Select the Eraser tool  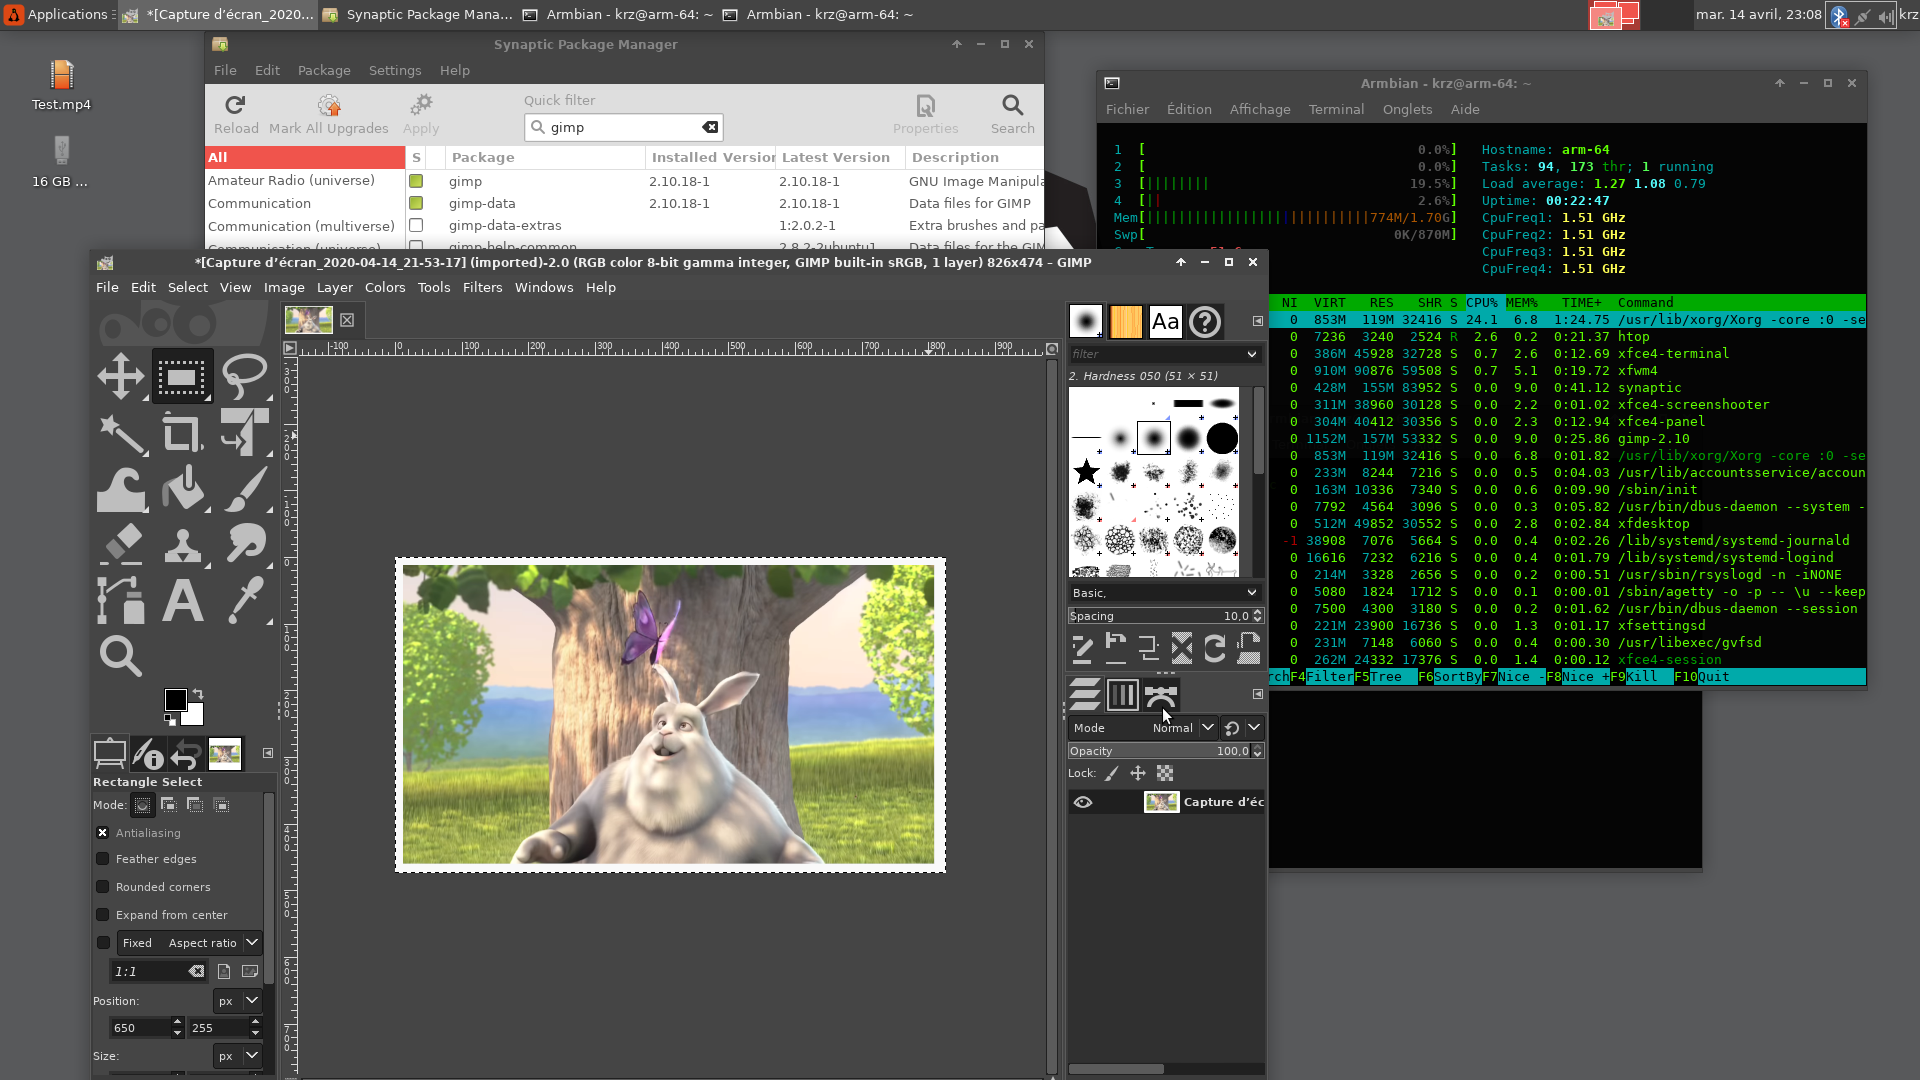pyautogui.click(x=121, y=545)
